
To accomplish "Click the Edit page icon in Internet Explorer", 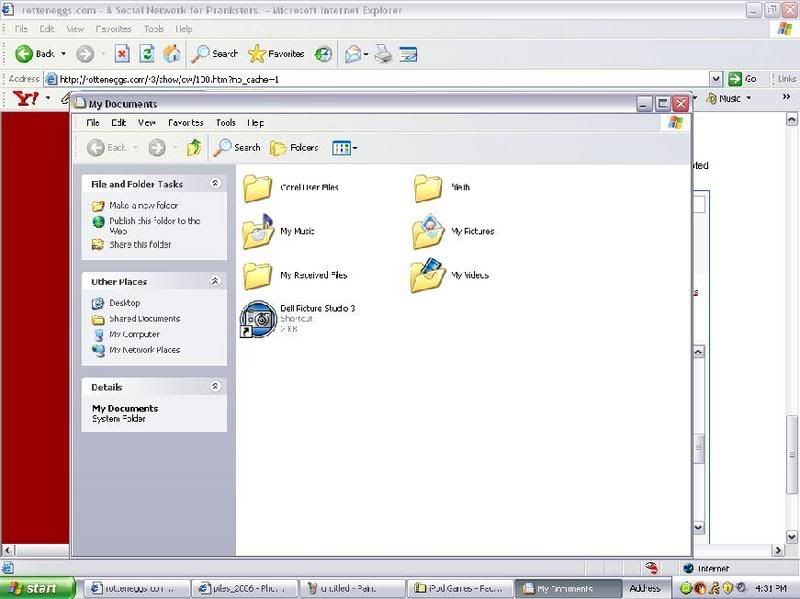I will 408,54.
